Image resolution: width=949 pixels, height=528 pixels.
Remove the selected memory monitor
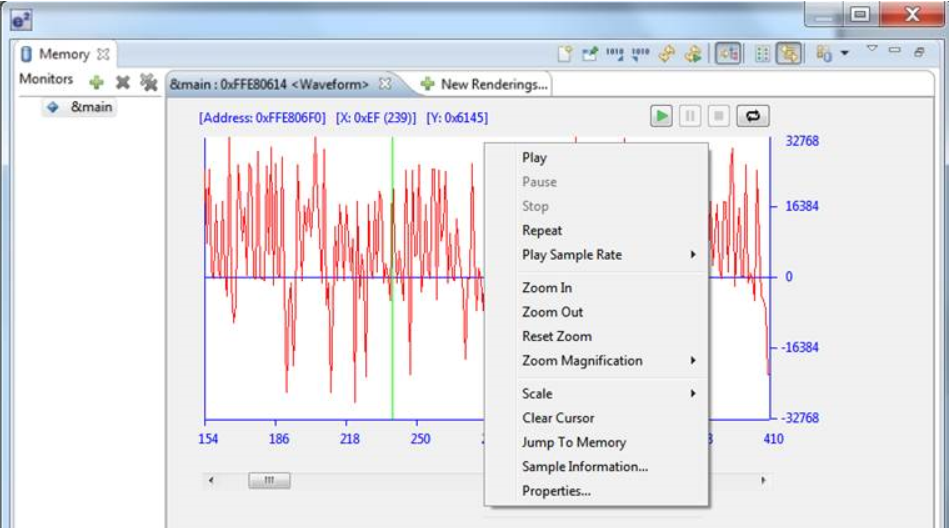click(x=122, y=82)
